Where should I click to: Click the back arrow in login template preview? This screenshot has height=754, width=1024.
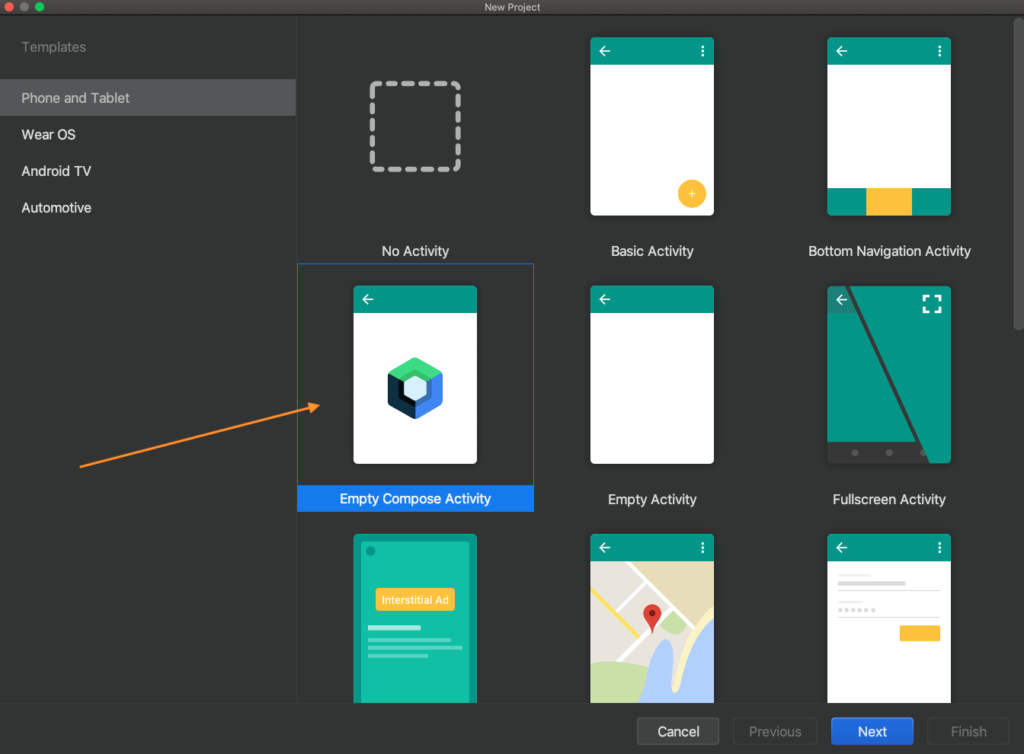click(842, 548)
